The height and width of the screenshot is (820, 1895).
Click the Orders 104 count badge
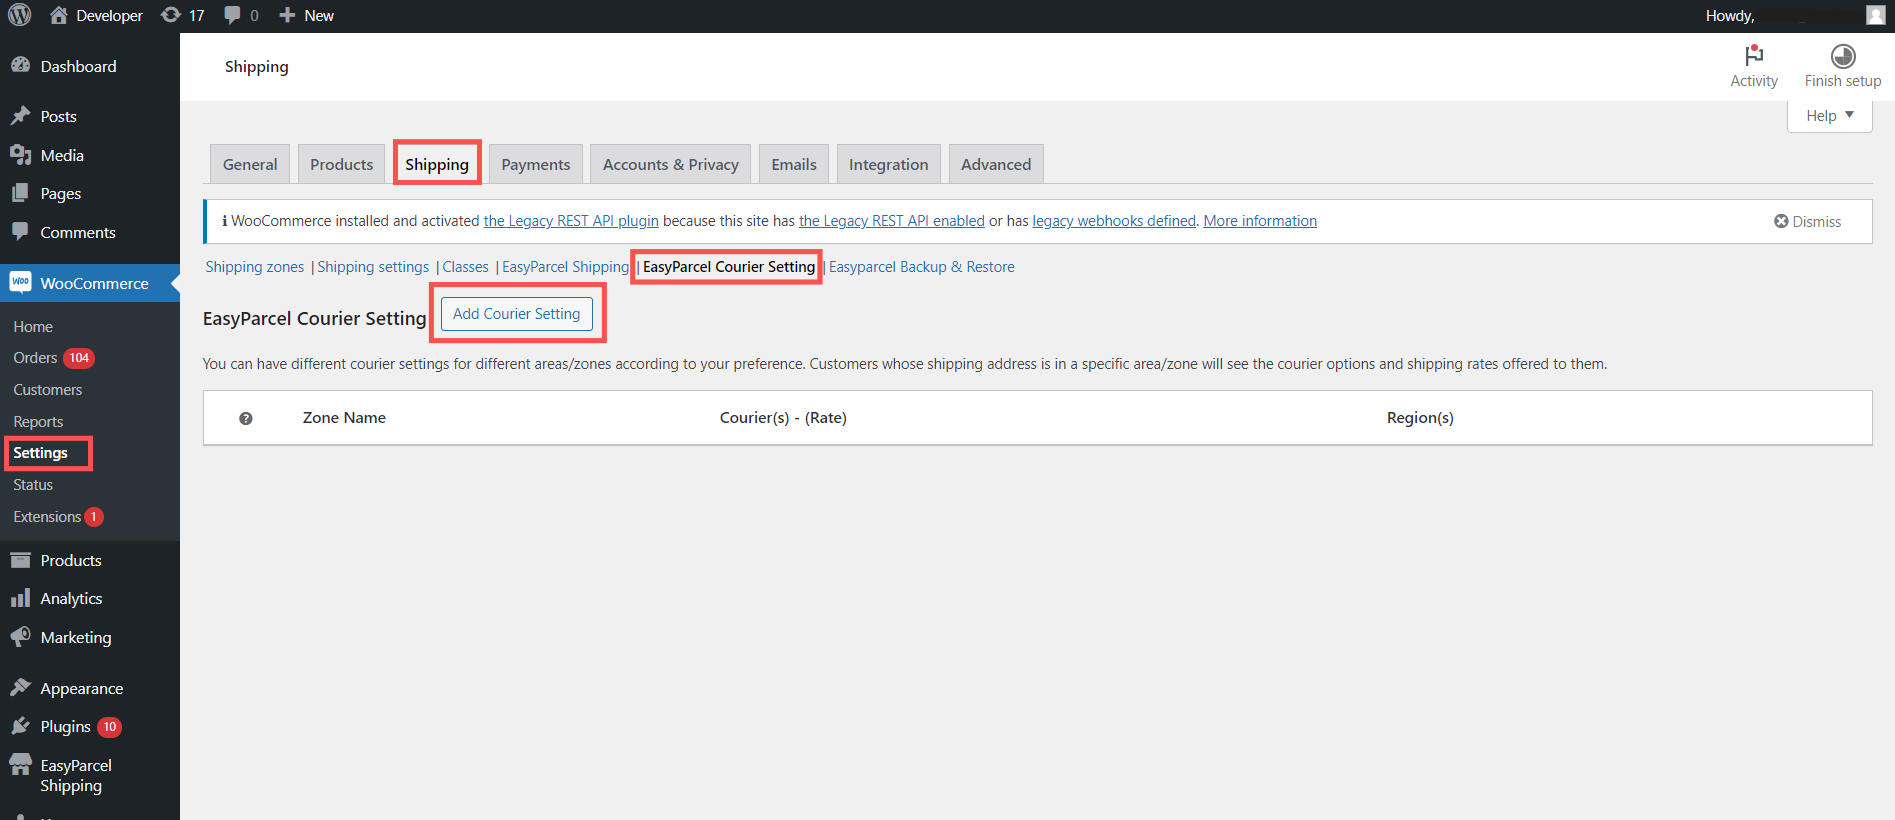pyautogui.click(x=79, y=358)
